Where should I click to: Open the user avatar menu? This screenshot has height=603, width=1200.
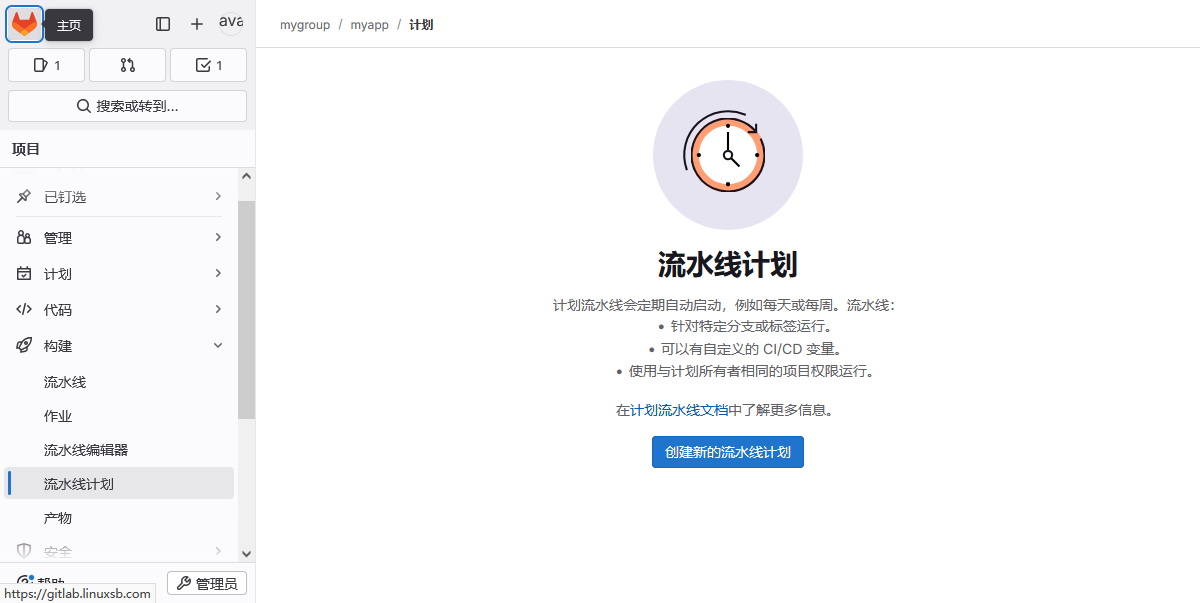pos(231,23)
